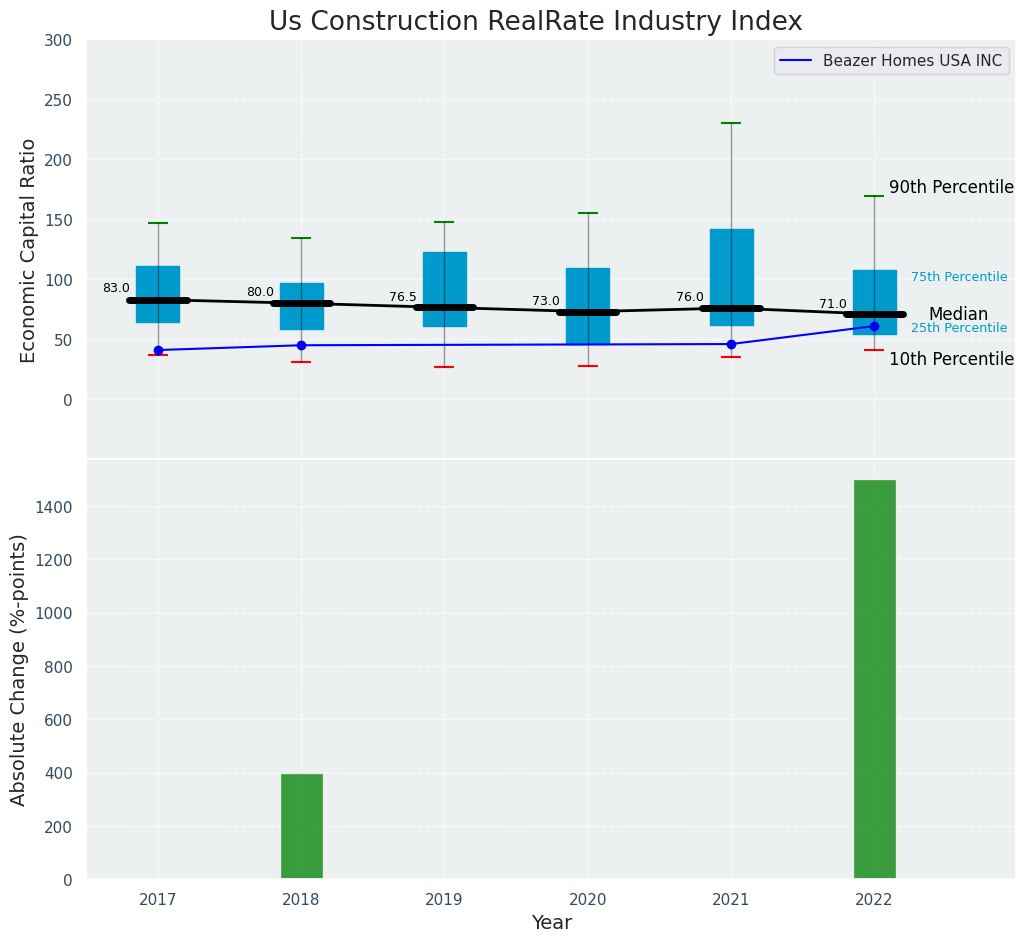The height and width of the screenshot is (942, 1026).
Task: Select the 2017 Beazer Homes blue data point
Action: pos(158,350)
